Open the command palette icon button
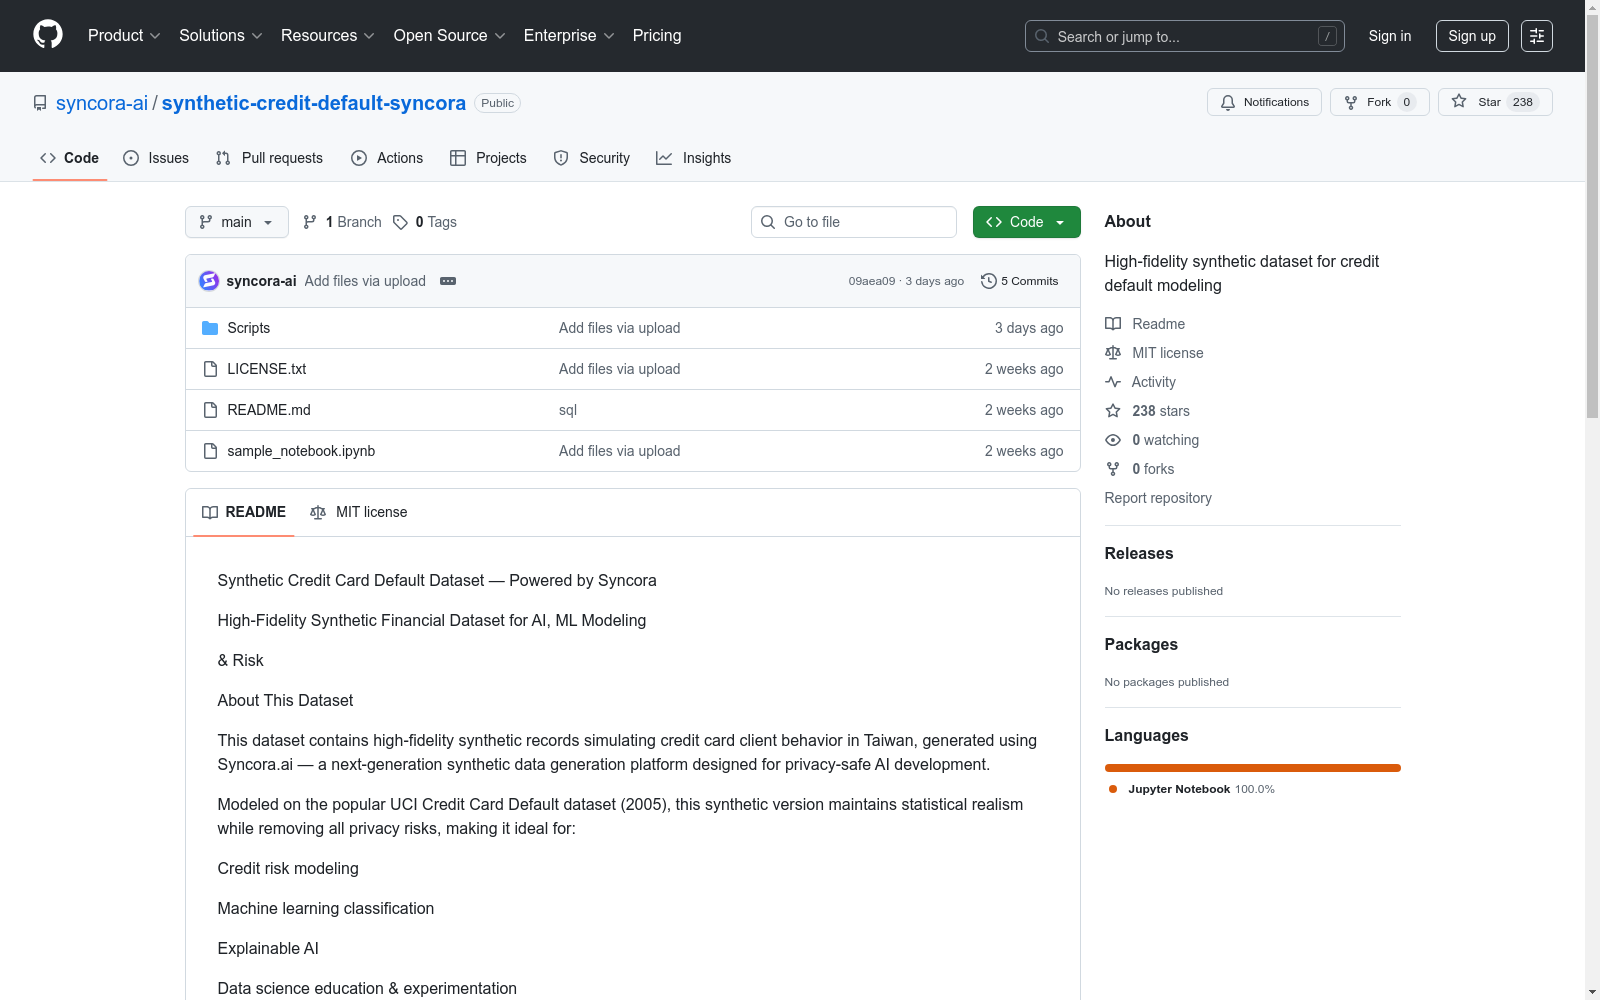This screenshot has height=1000, width=1600. pyautogui.click(x=1537, y=36)
